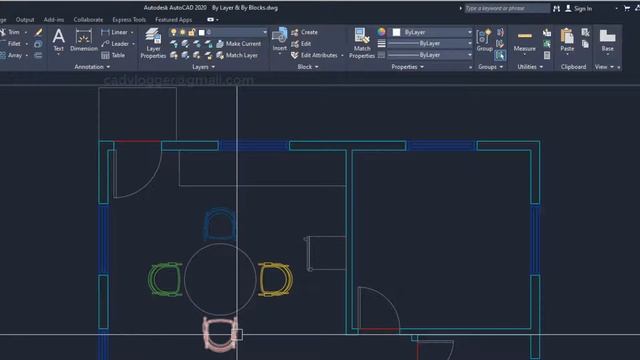Viewport: 640px width, 360px height.
Task: Click Sign In in title bar
Action: [x=579, y=8]
